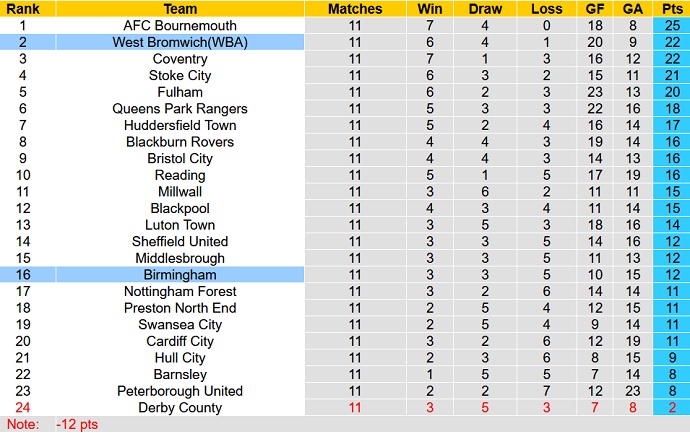Open the AFC Bournemouth team link
The width and height of the screenshot is (690, 434).
coord(180,25)
